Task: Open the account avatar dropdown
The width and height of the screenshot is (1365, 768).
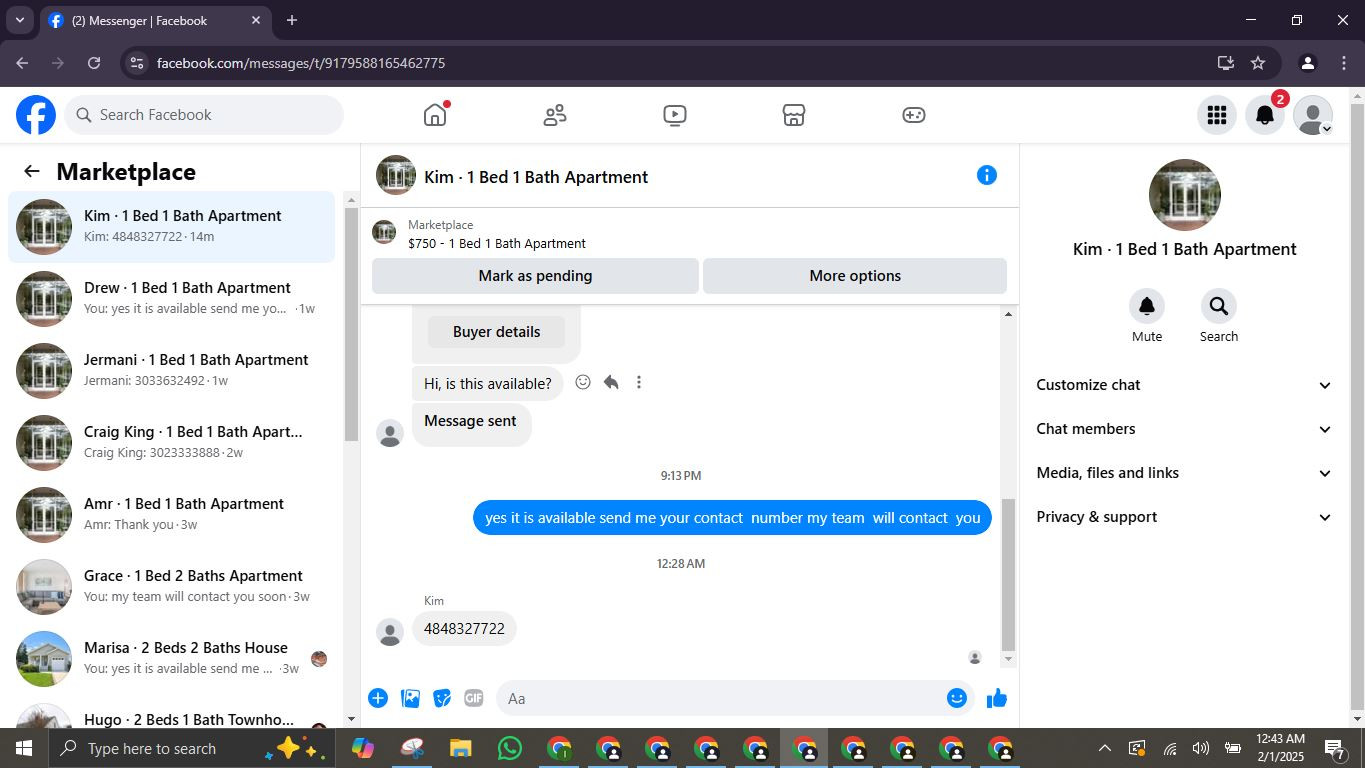Action: point(1313,115)
